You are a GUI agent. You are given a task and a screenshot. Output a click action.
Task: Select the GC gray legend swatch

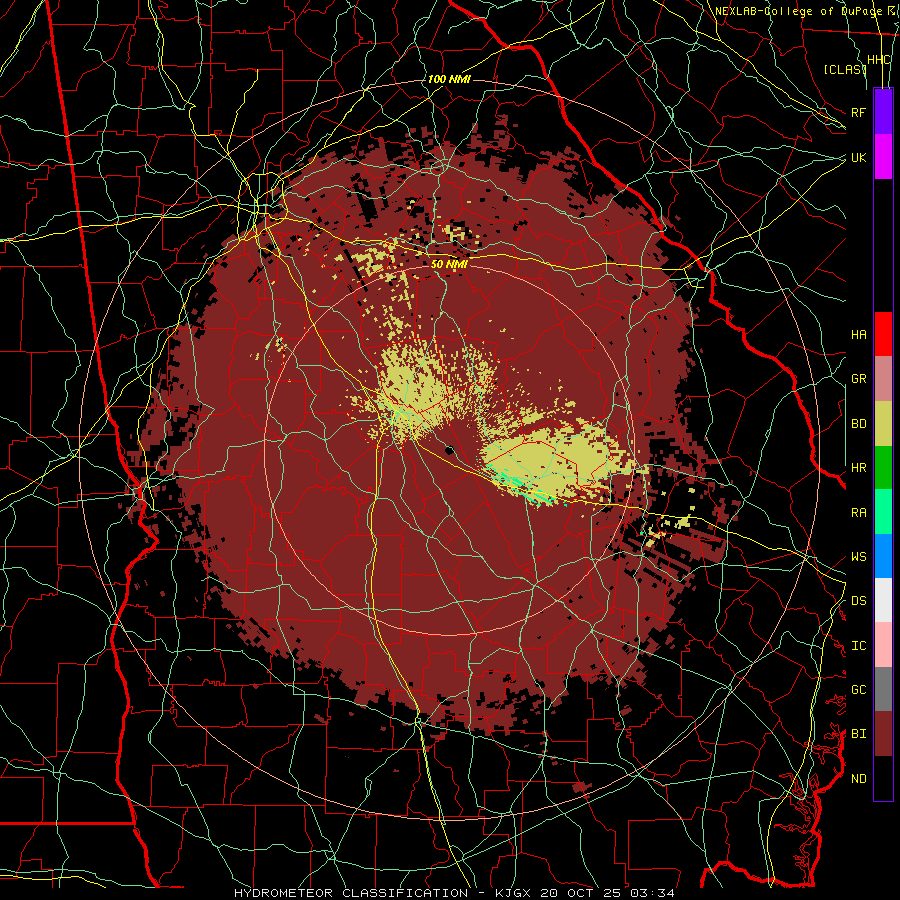pos(883,689)
